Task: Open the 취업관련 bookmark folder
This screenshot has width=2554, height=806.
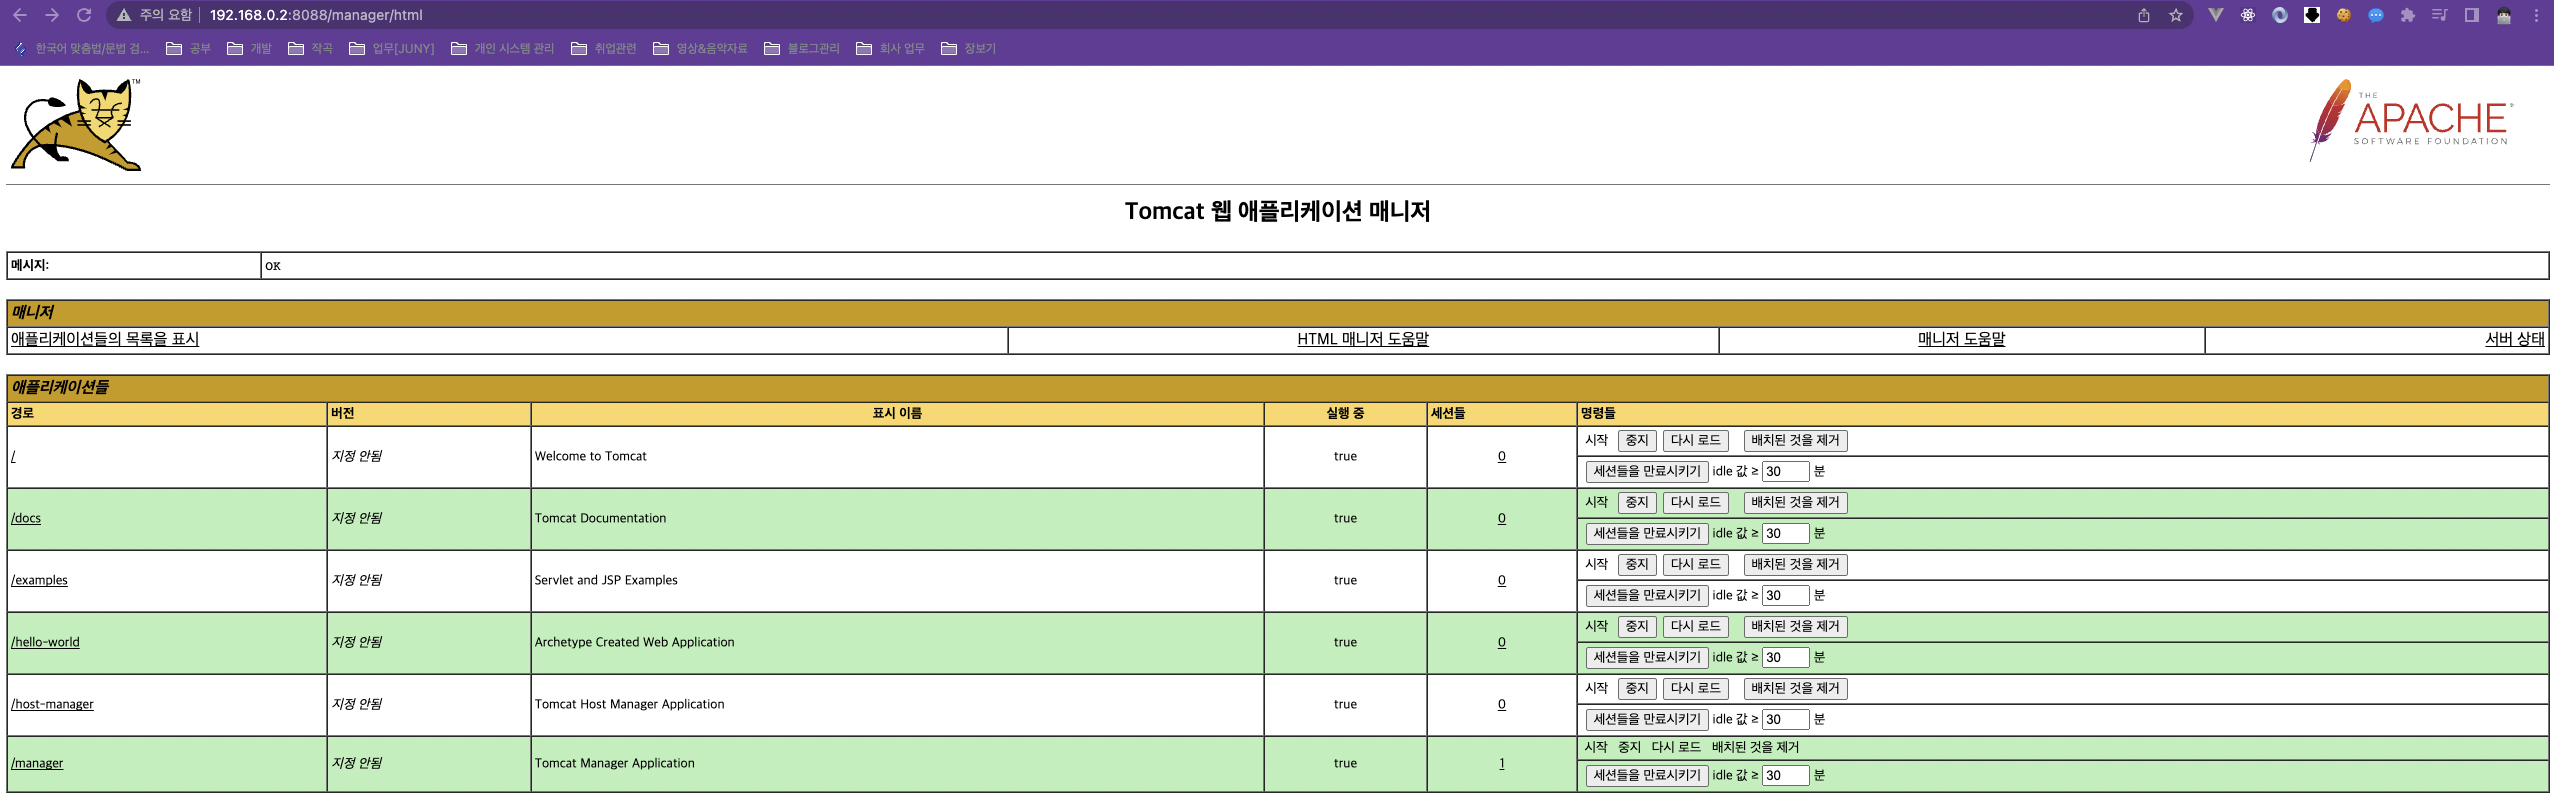Action: point(603,48)
